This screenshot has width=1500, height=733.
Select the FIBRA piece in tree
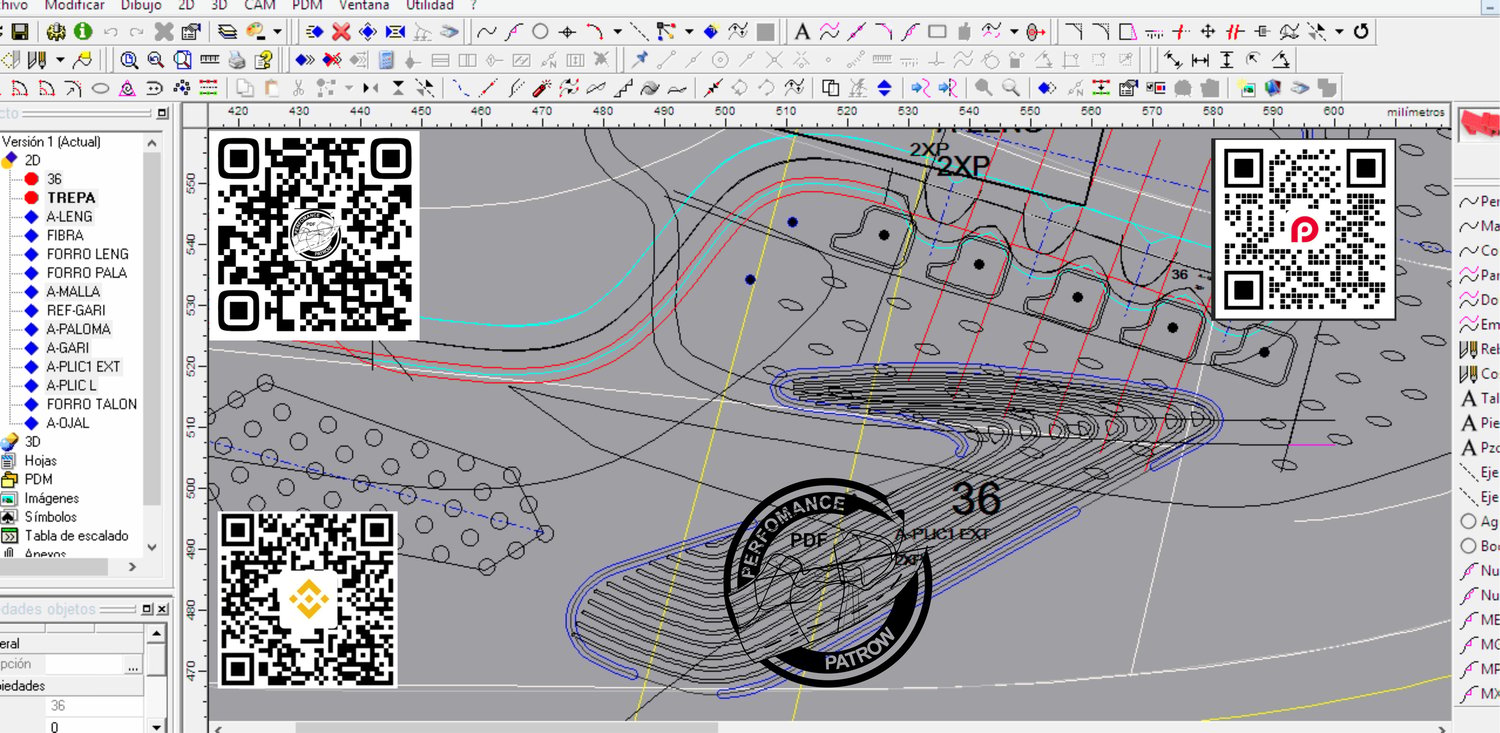coord(65,235)
